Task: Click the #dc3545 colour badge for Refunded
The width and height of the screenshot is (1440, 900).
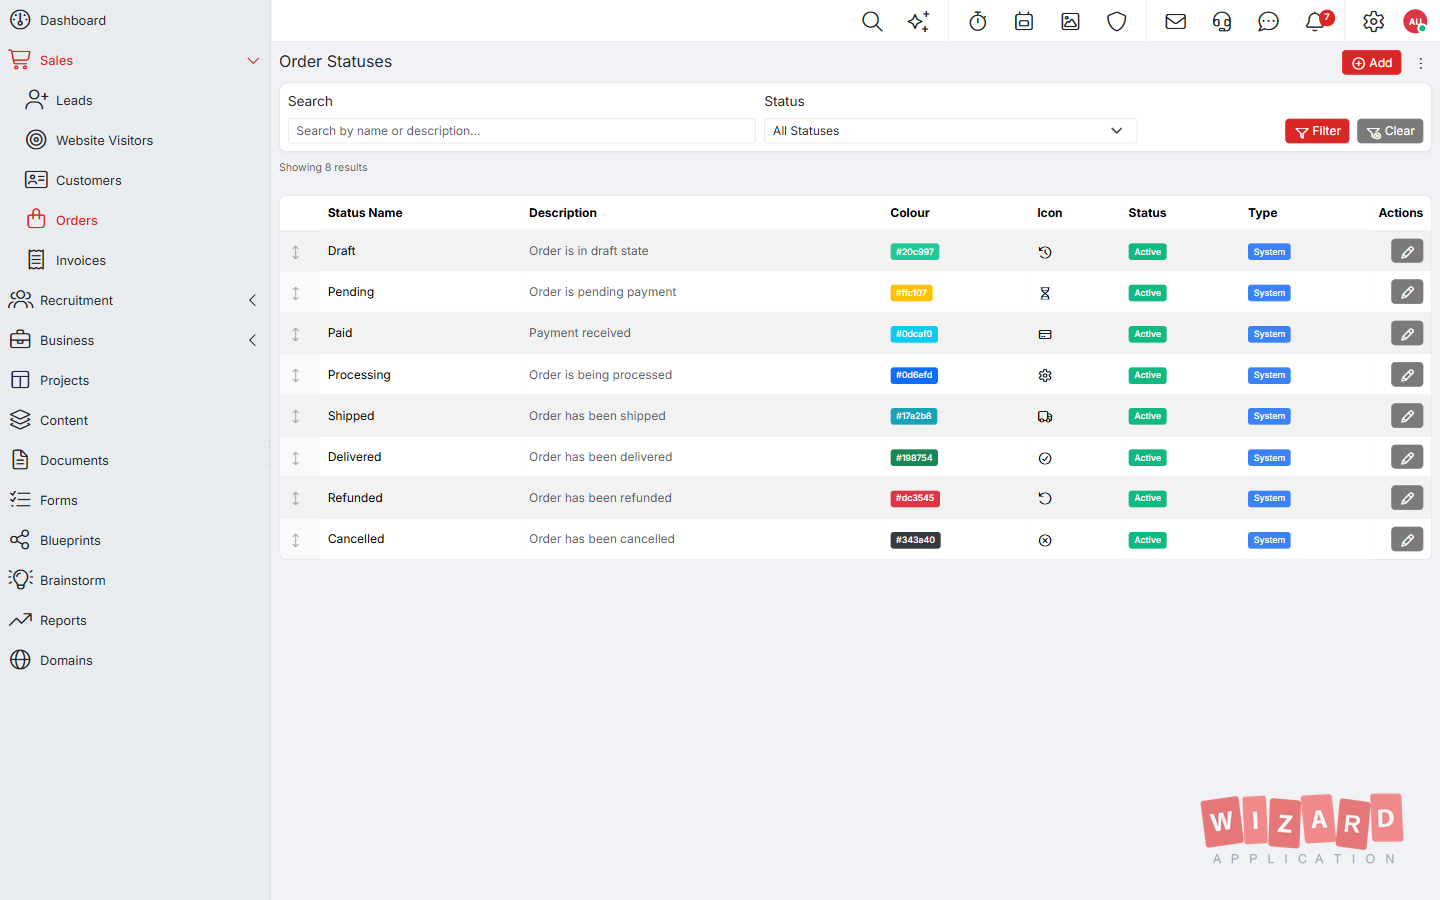Action: coord(915,498)
